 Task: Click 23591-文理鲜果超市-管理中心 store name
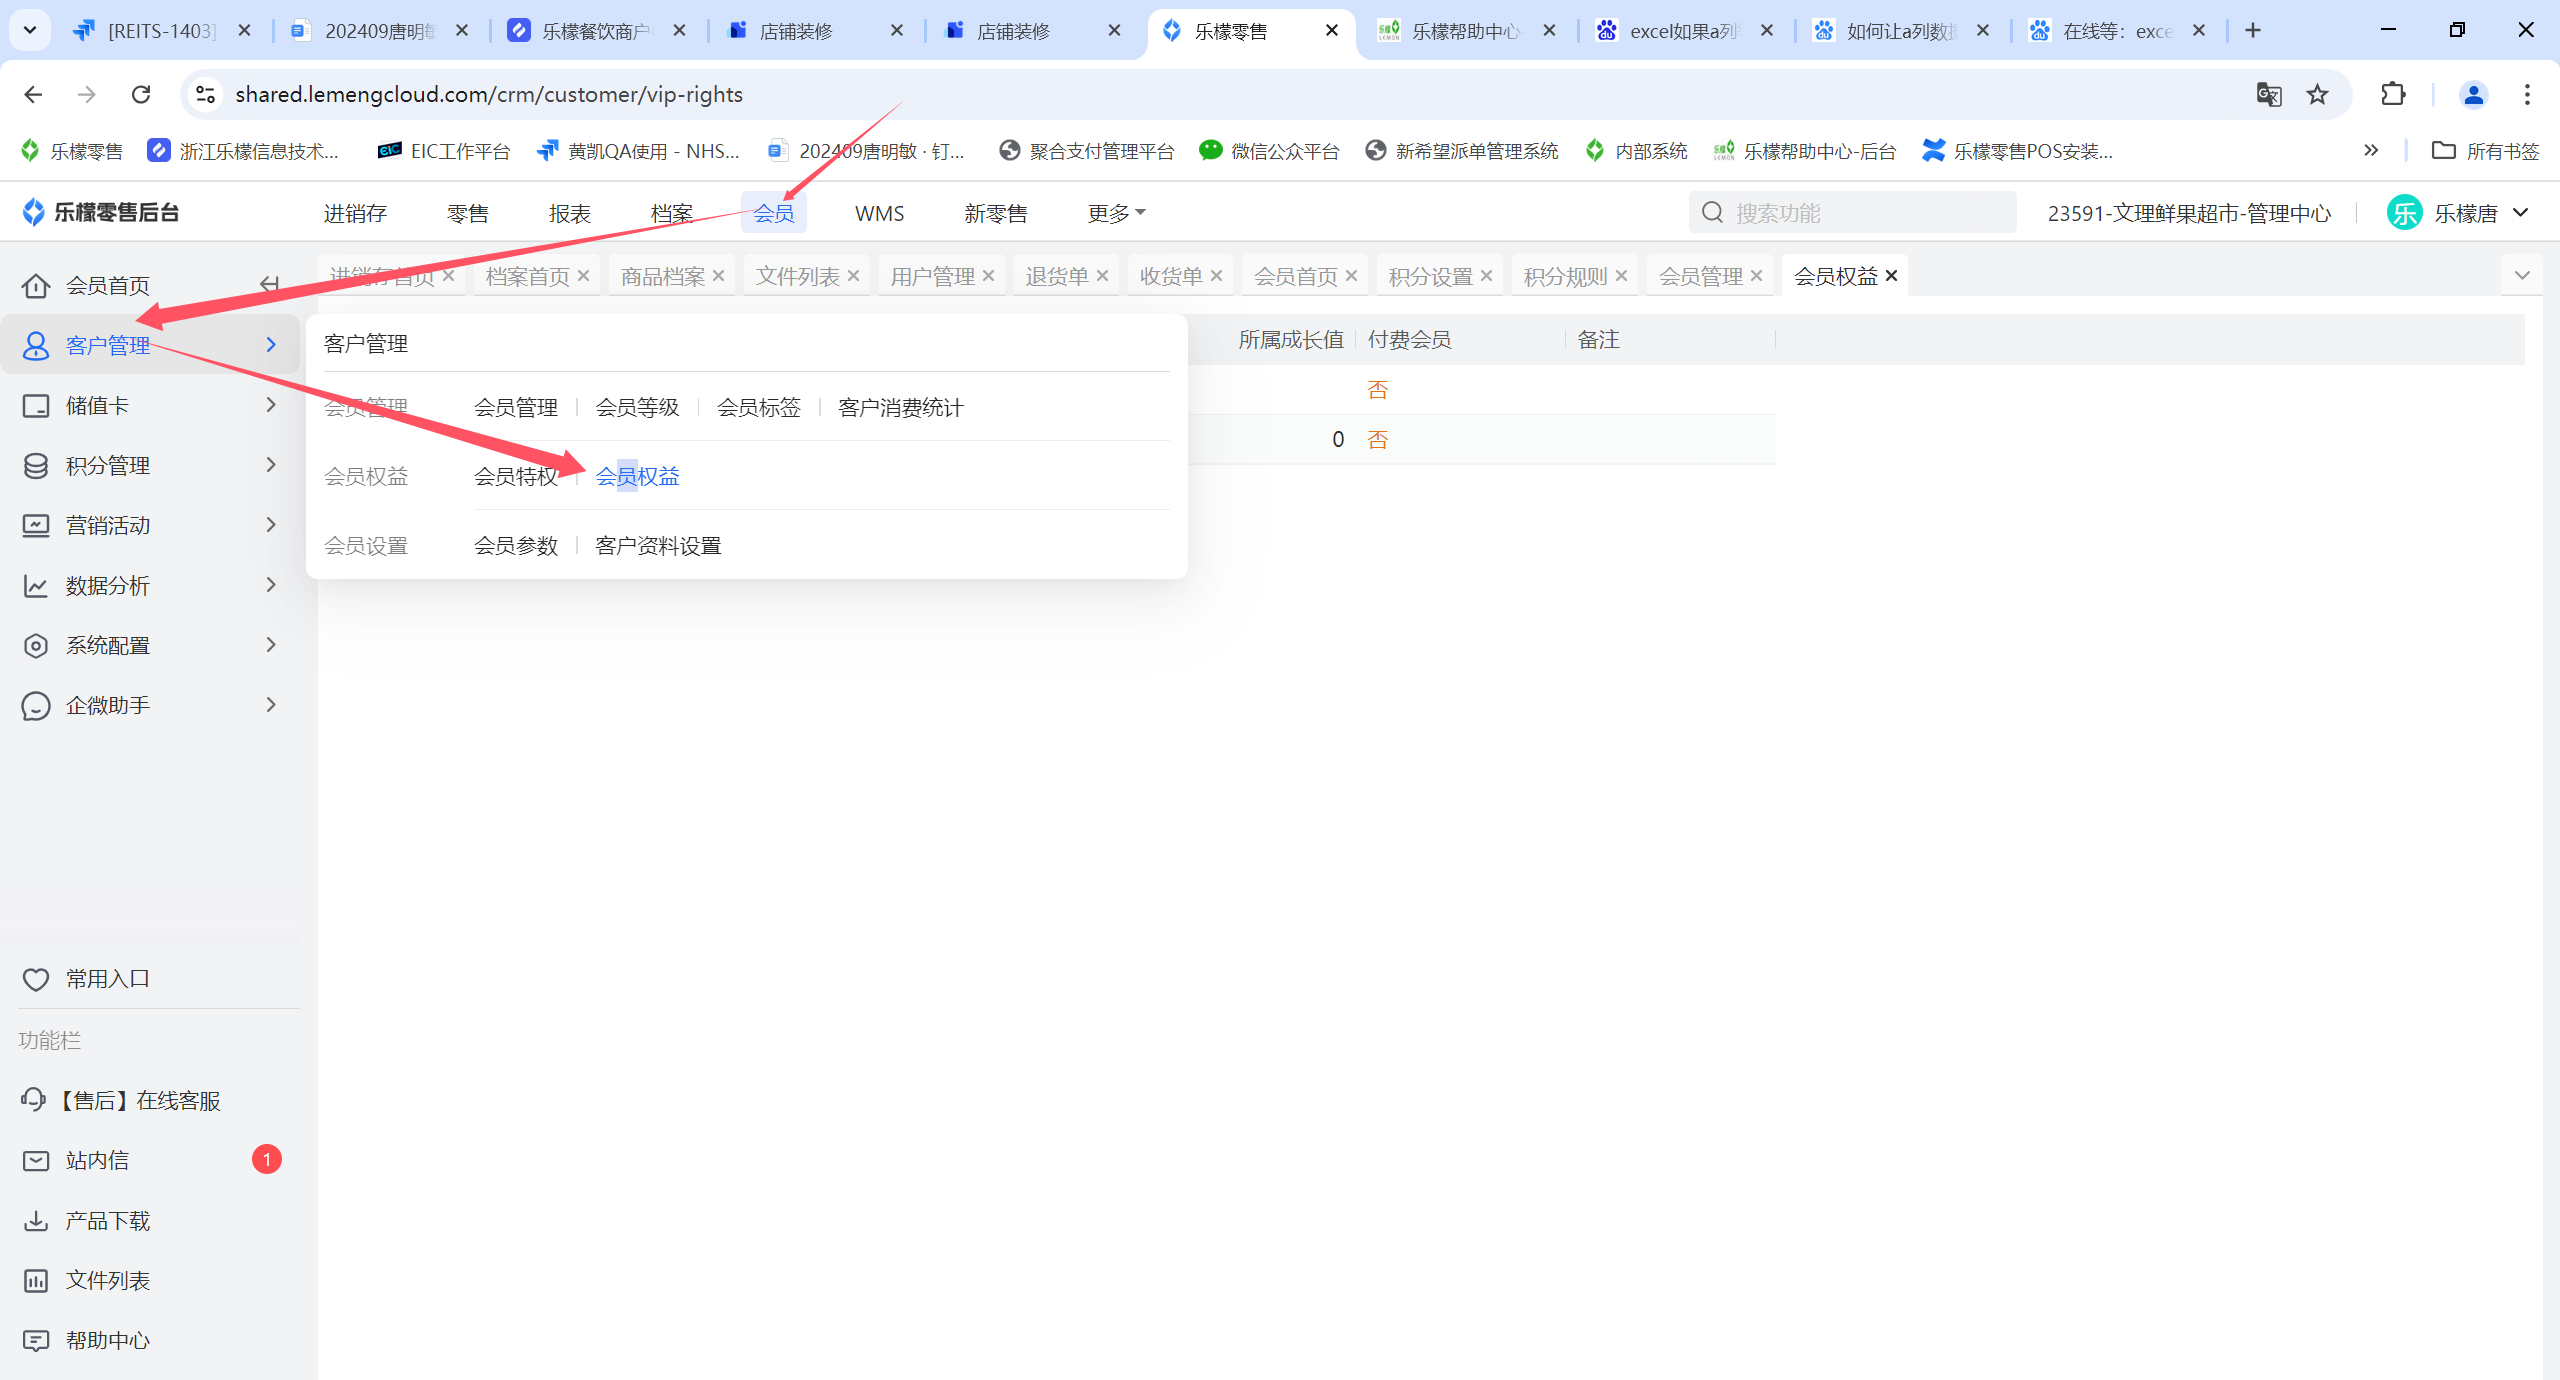pos(2189,213)
